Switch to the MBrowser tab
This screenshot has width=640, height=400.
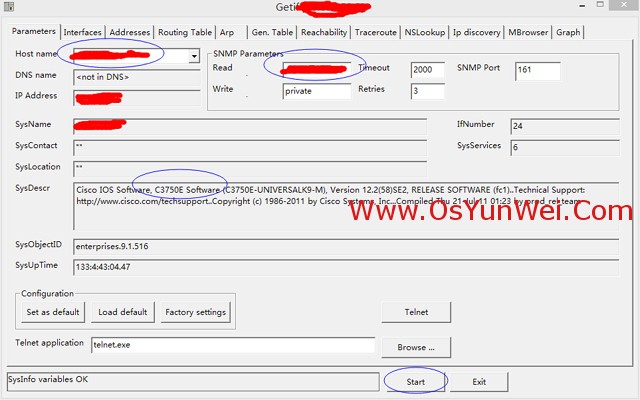(528, 32)
